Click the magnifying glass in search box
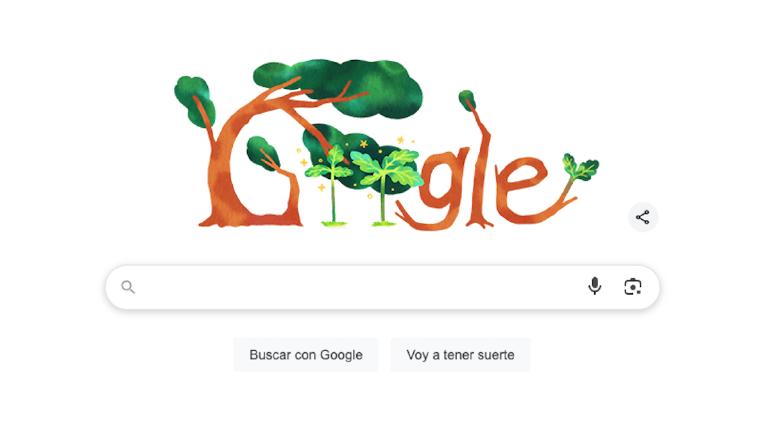770x423 pixels. tap(128, 287)
